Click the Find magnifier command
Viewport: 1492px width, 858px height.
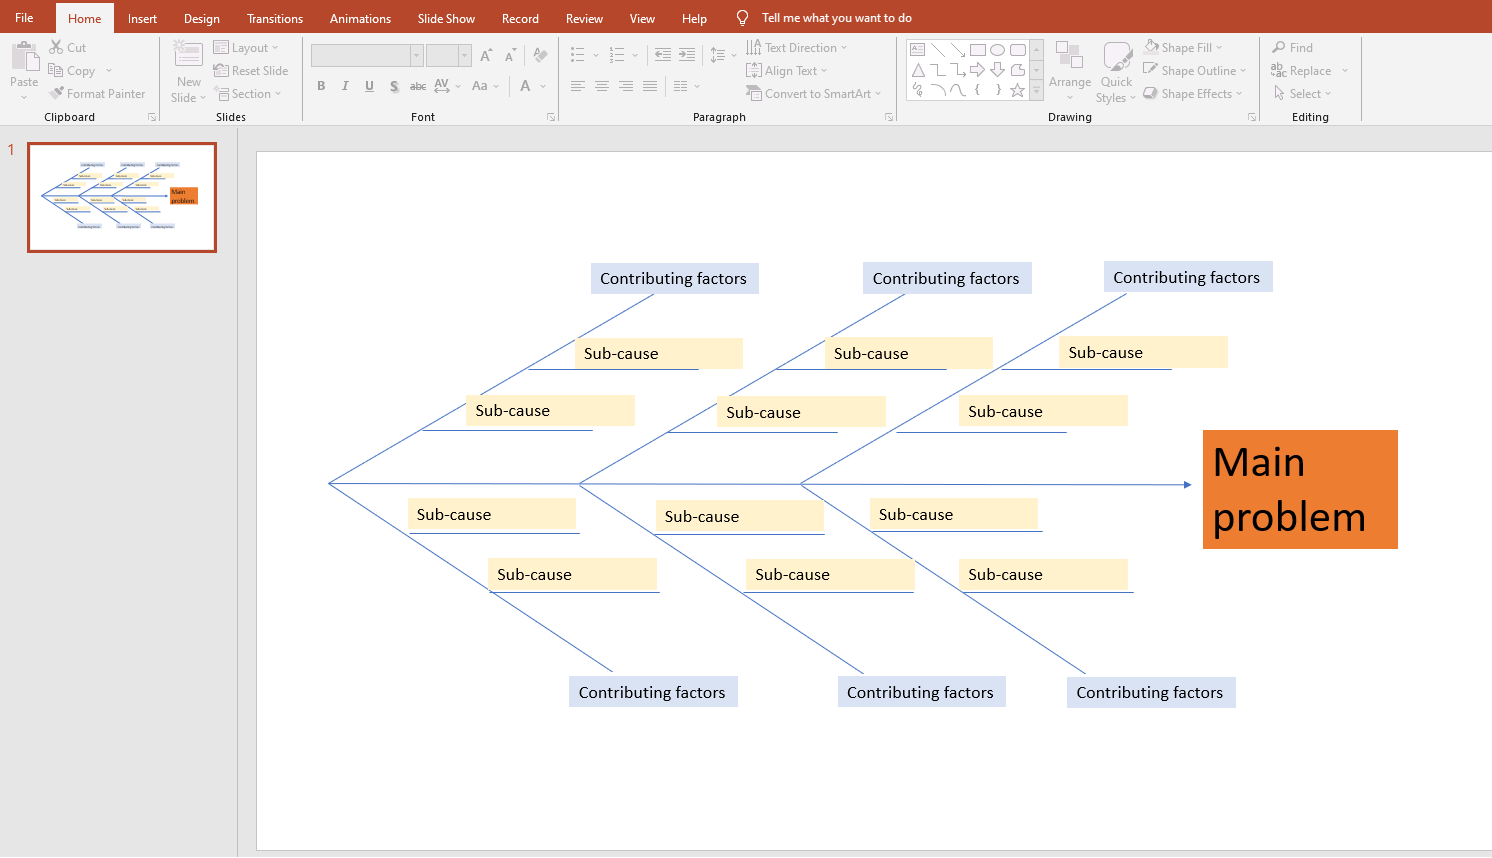click(1292, 47)
